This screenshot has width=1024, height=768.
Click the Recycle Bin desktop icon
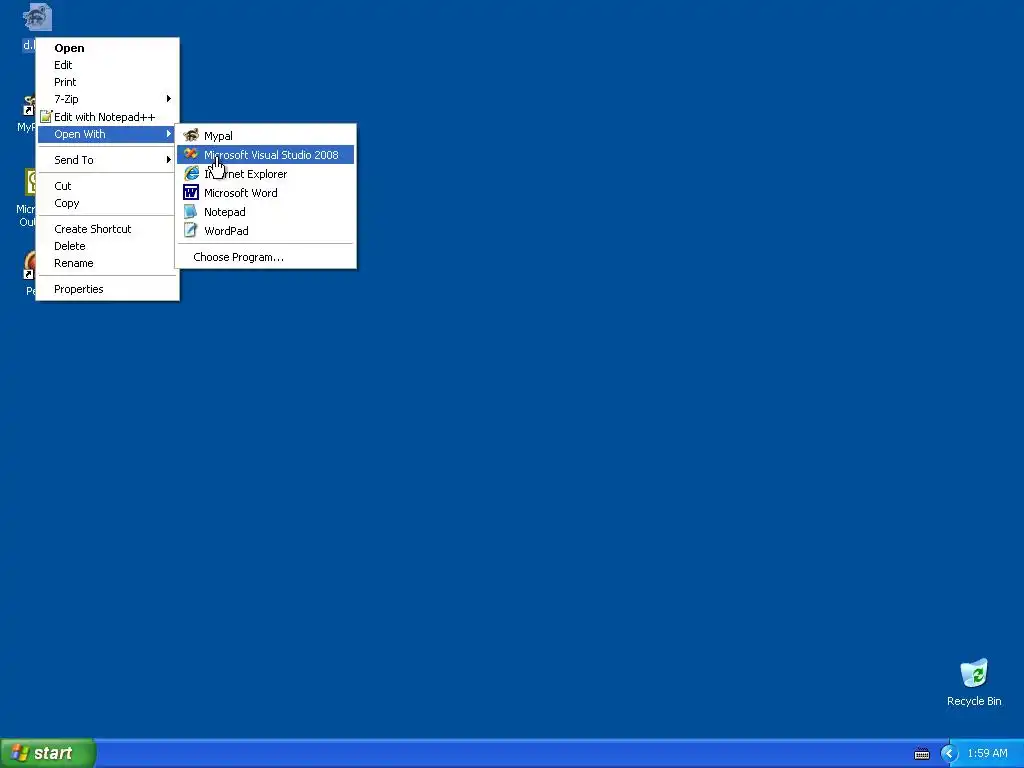(974, 682)
